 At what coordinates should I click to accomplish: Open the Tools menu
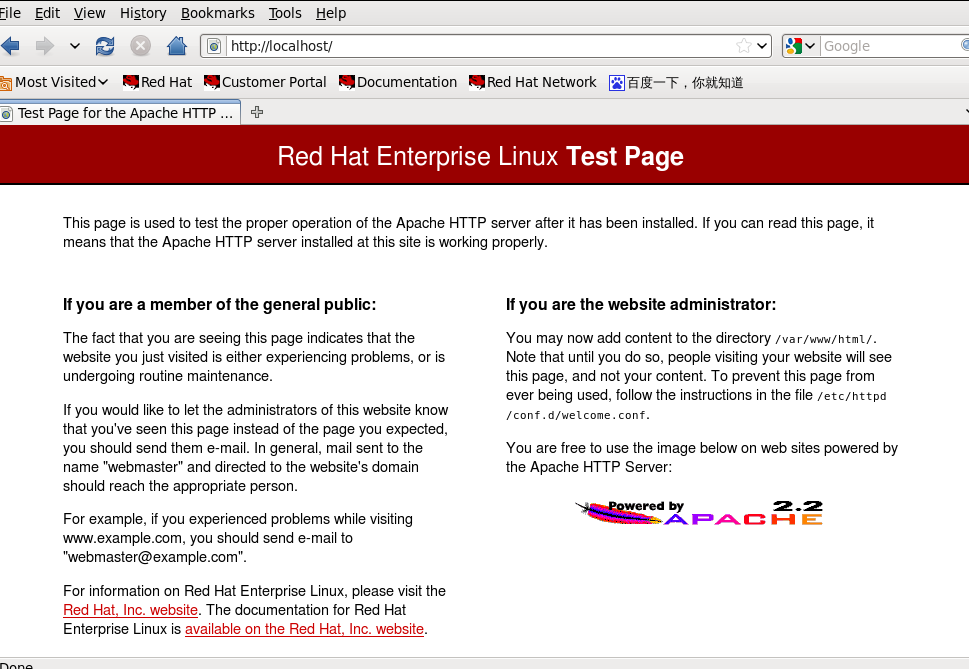click(x=285, y=13)
